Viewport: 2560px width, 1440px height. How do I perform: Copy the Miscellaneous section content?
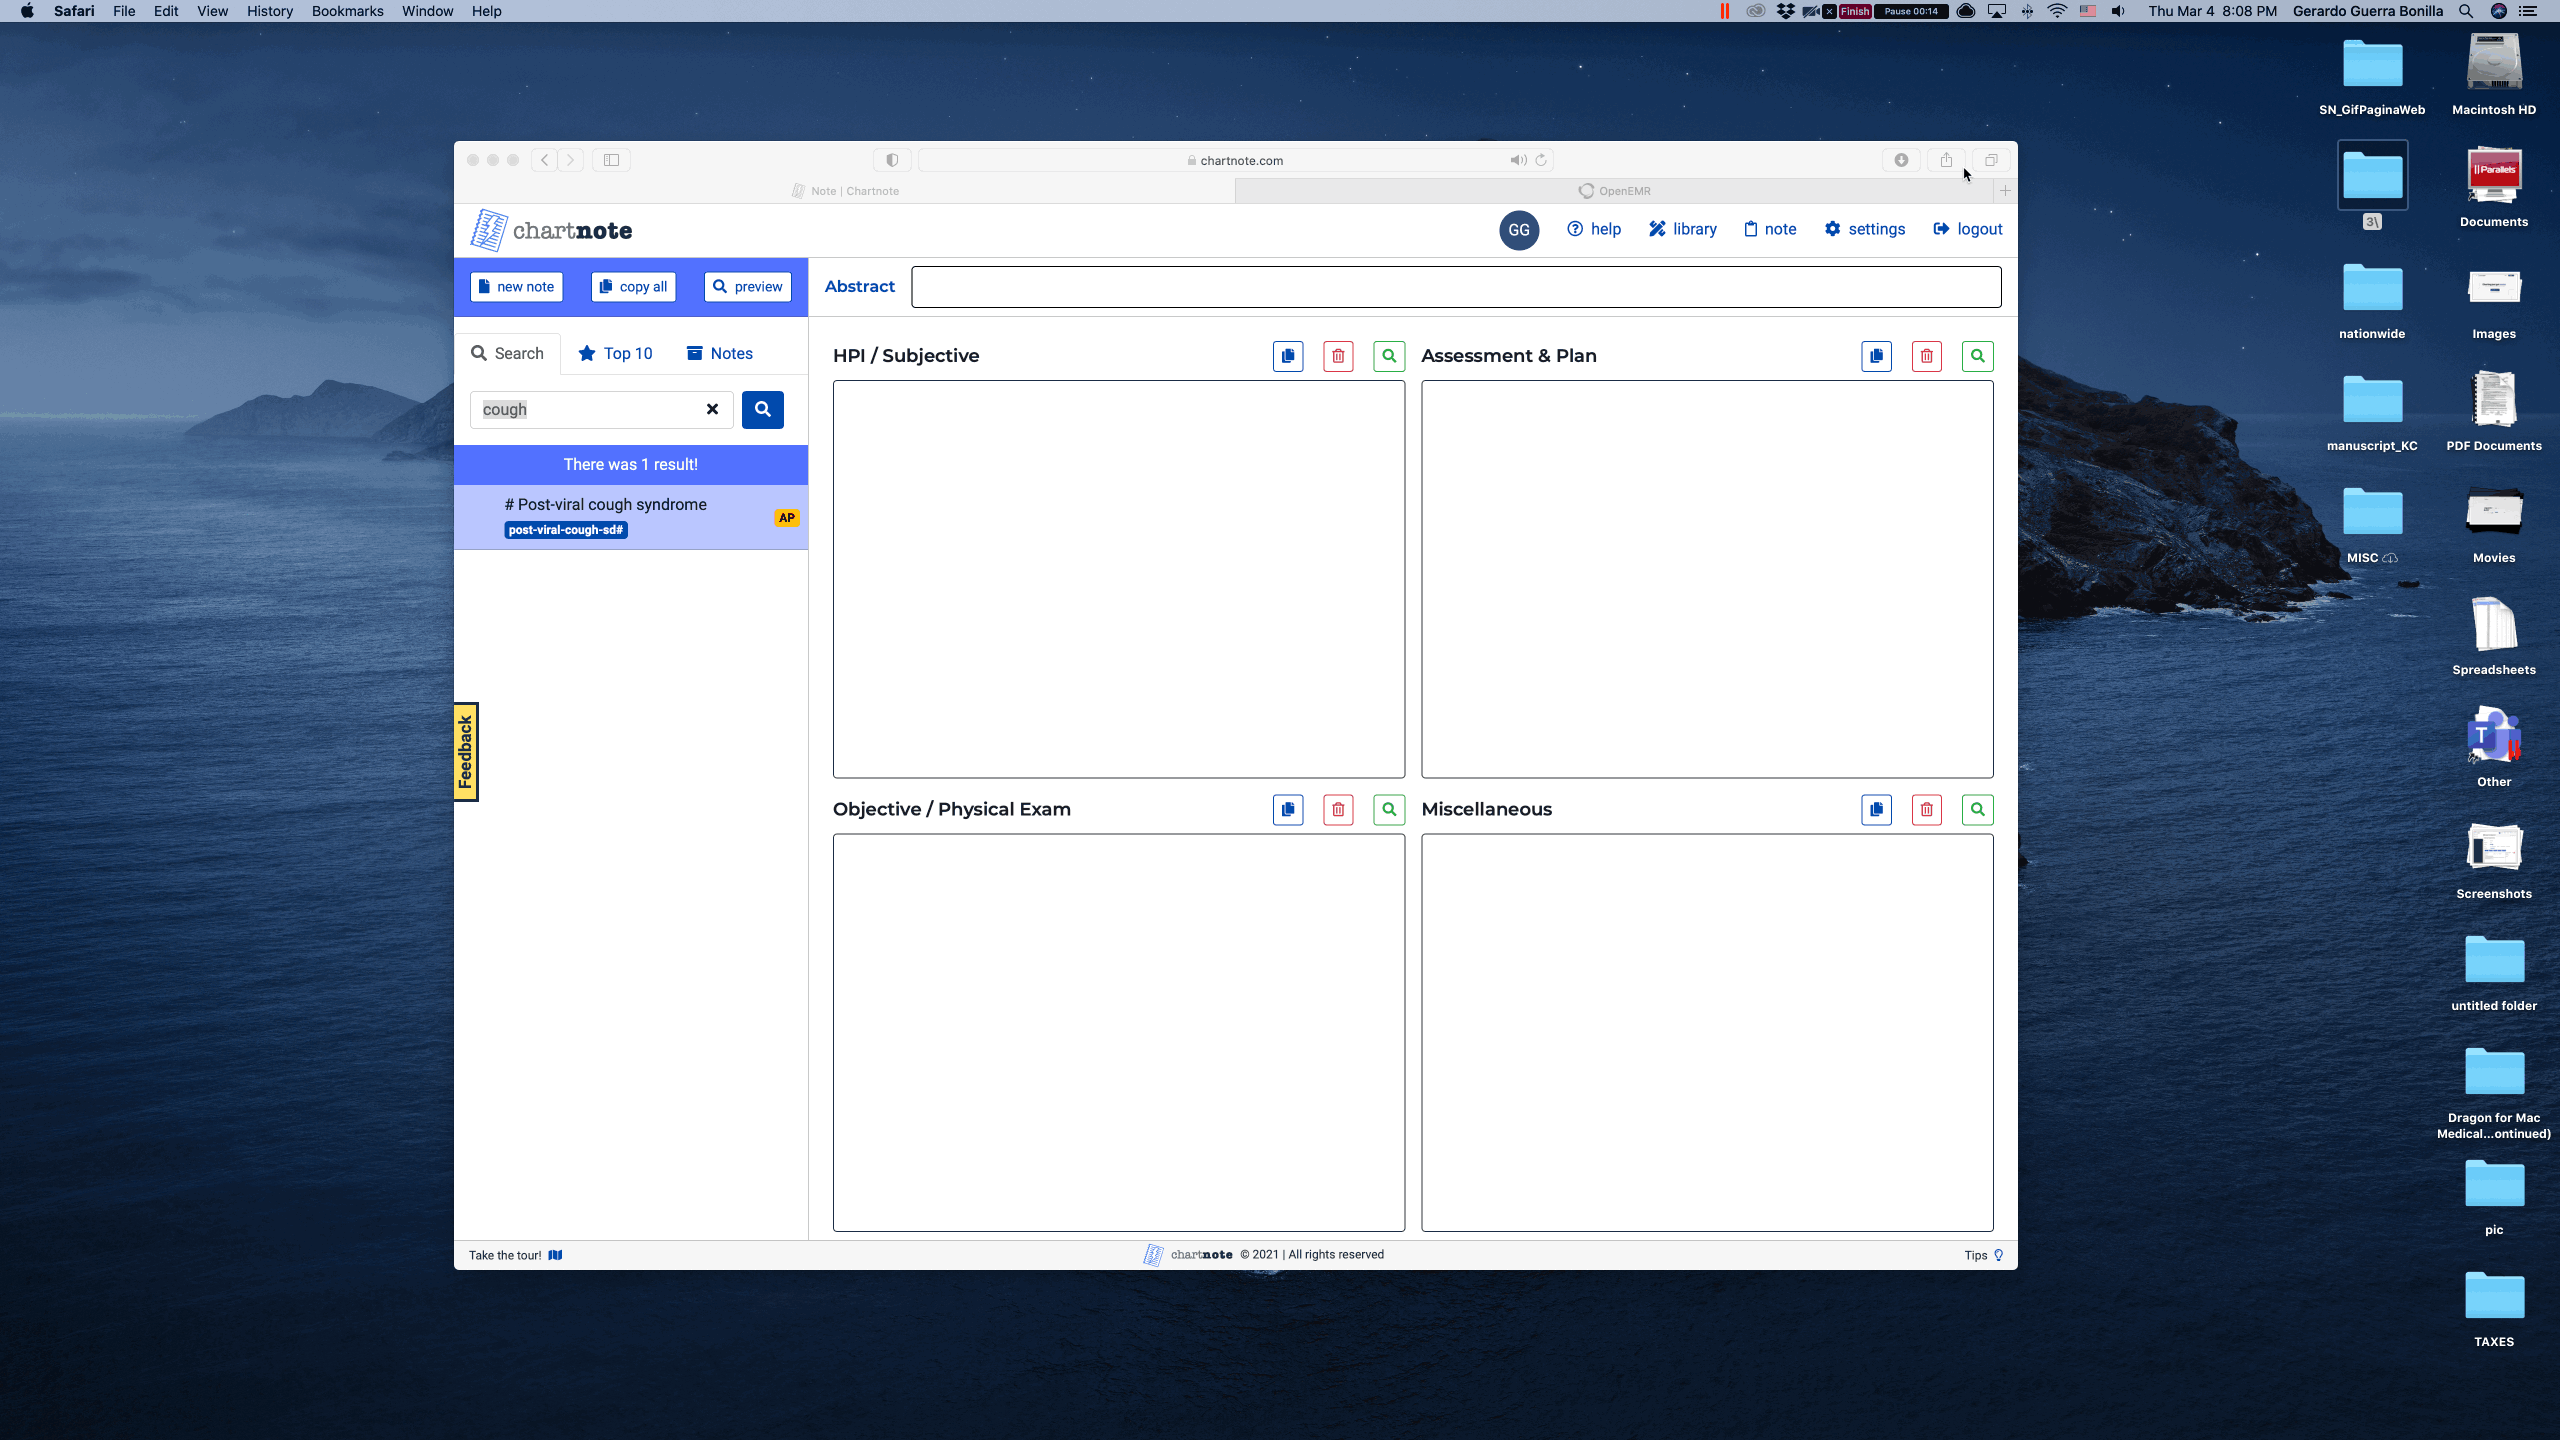pyautogui.click(x=1876, y=809)
